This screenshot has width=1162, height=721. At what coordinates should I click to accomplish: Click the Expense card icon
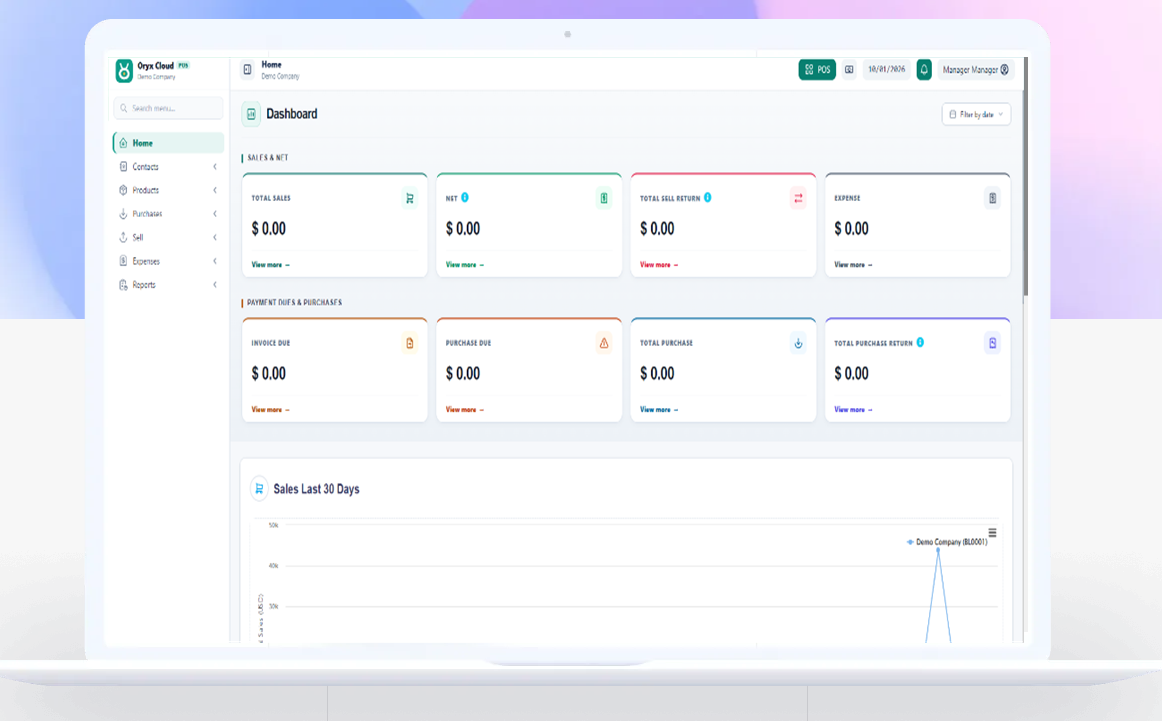tap(992, 199)
